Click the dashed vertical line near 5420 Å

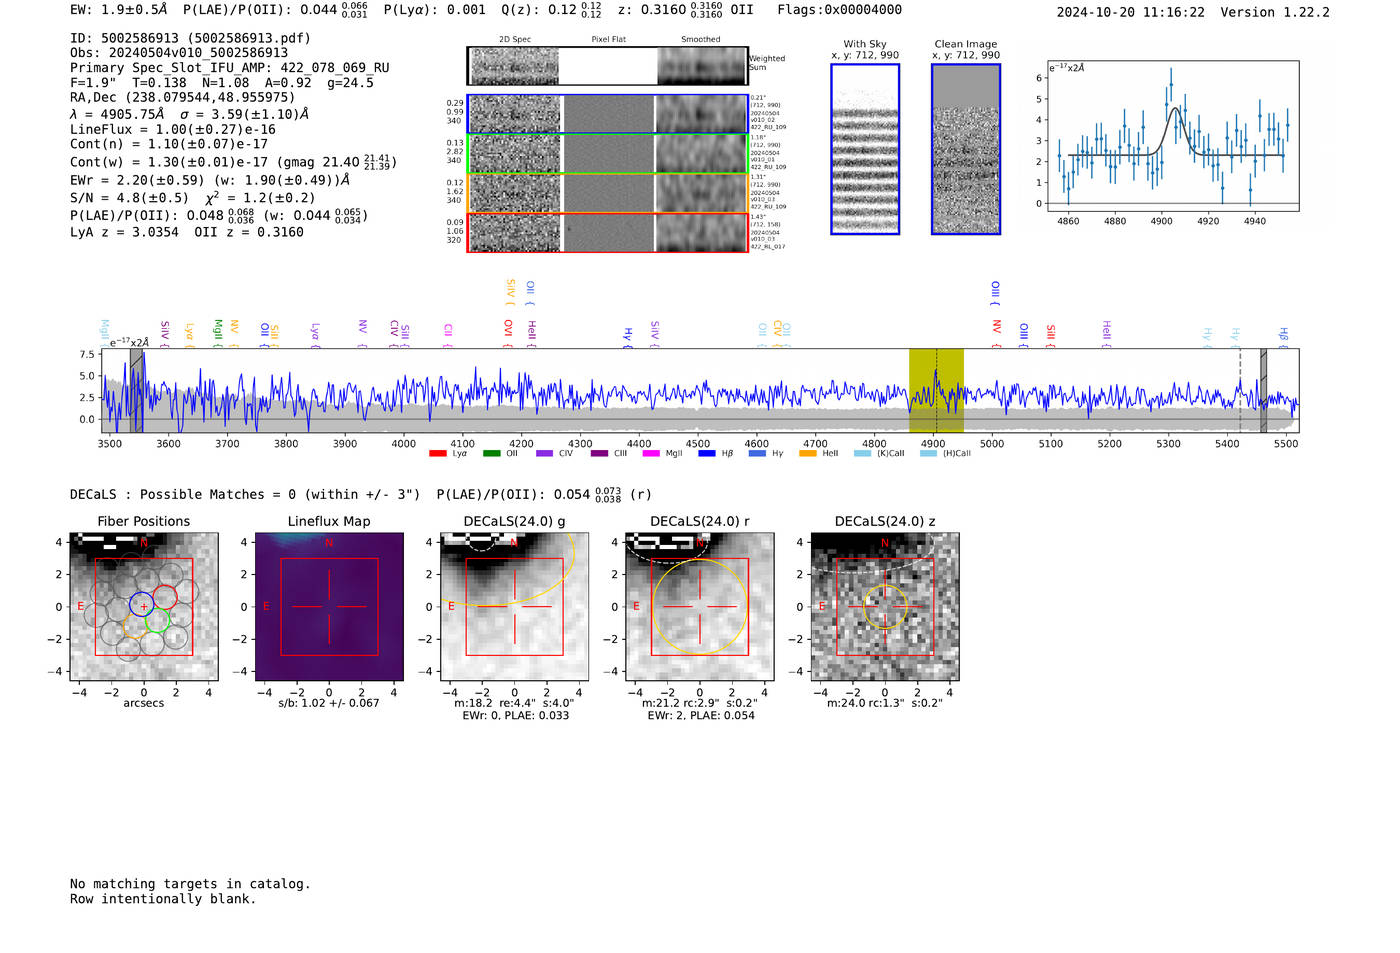1240,390
